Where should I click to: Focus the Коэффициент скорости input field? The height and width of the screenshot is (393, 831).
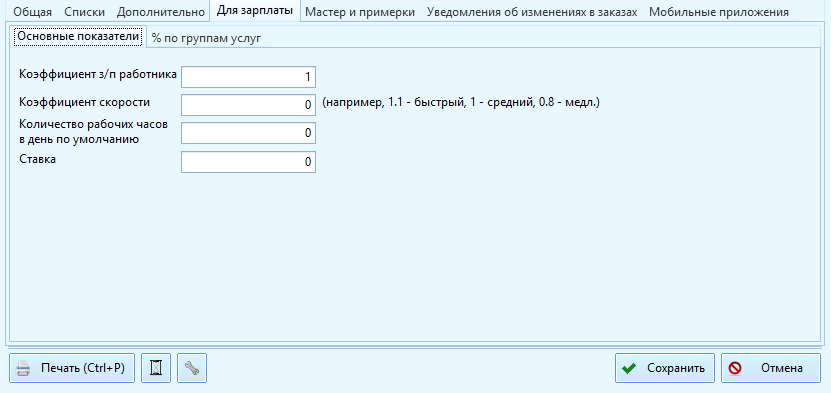[249, 105]
